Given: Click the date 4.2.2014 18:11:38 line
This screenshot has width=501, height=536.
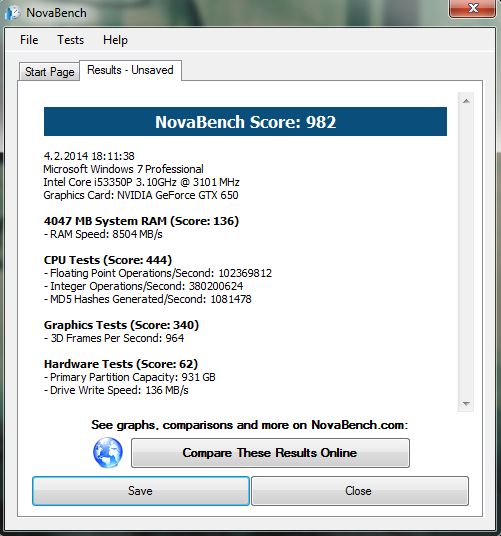Looking at the screenshot, I should tap(89, 156).
